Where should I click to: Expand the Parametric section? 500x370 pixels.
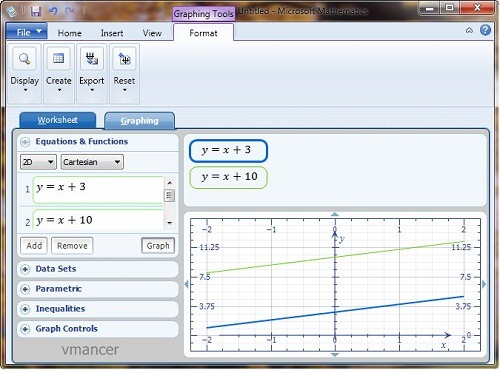25,289
